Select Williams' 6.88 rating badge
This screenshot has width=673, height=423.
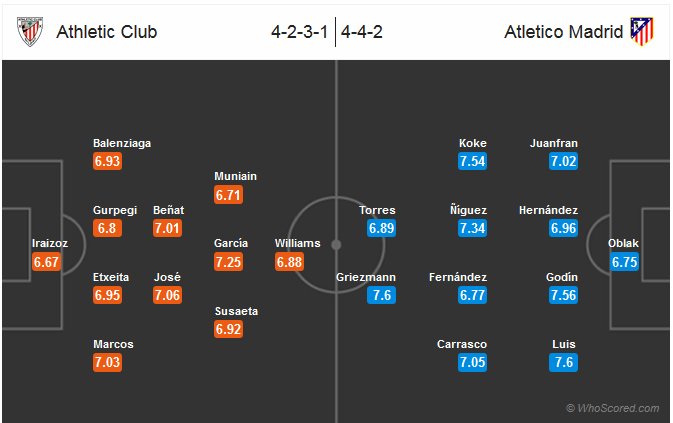point(289,262)
